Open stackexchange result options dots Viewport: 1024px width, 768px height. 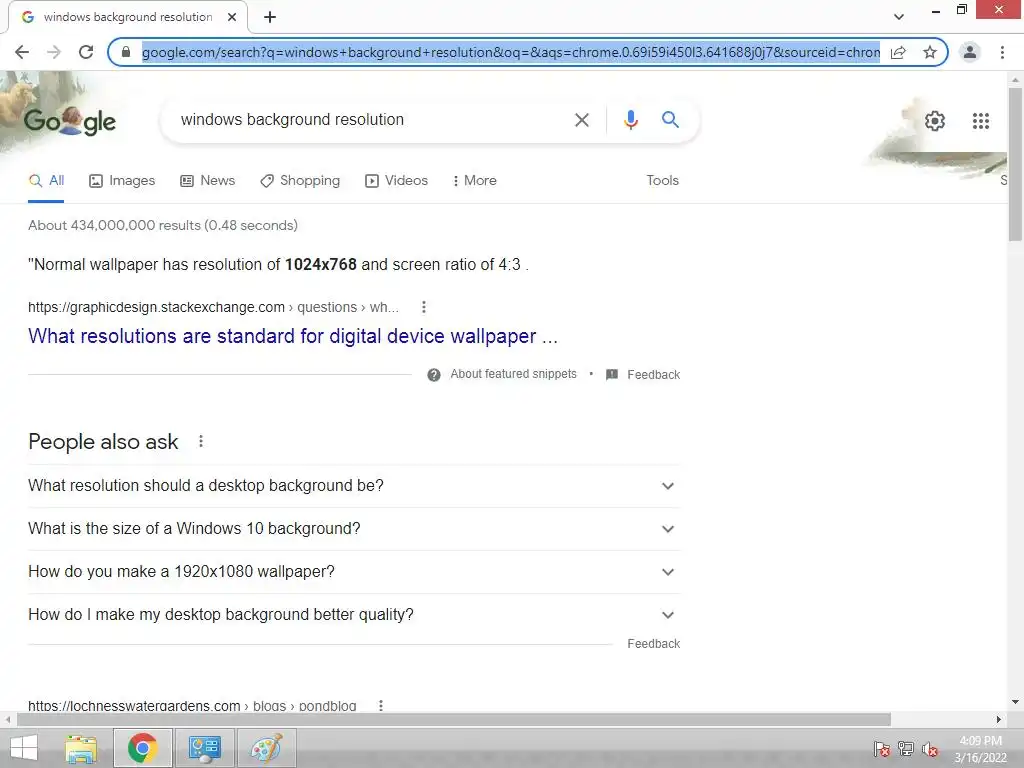pos(424,307)
